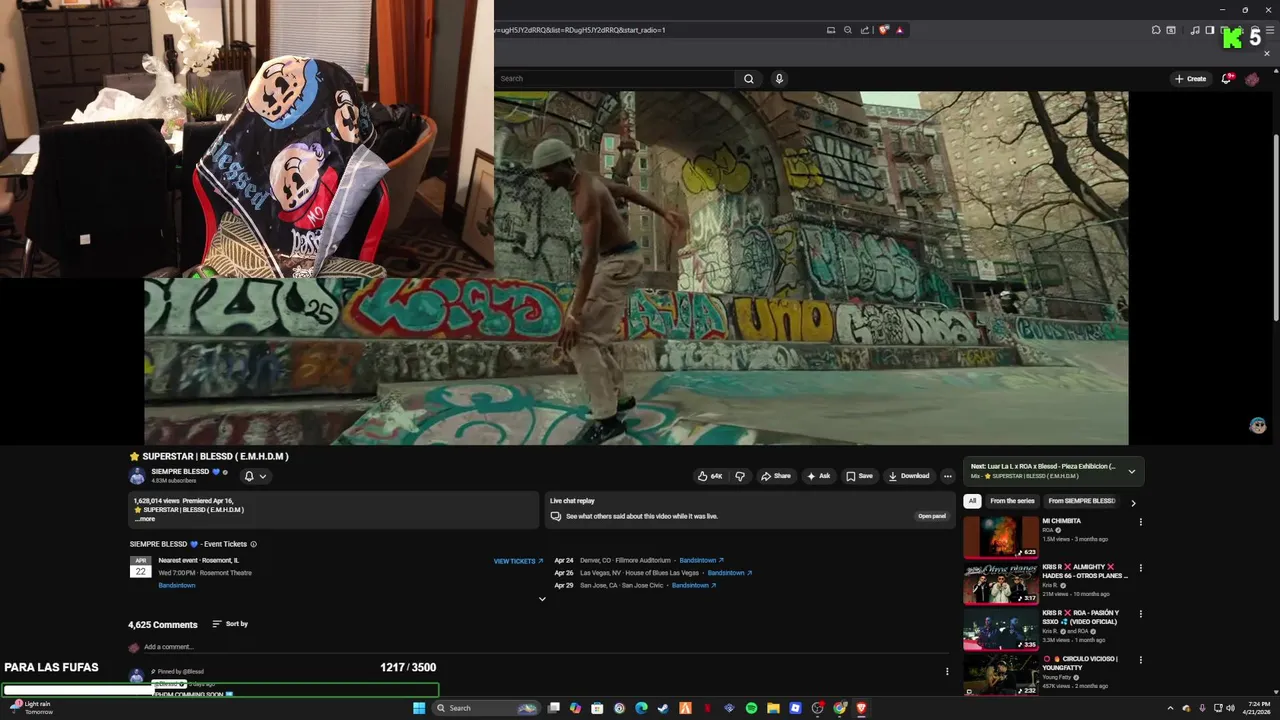This screenshot has height=720, width=1280.
Task: Click the Create button
Action: 1191,79
